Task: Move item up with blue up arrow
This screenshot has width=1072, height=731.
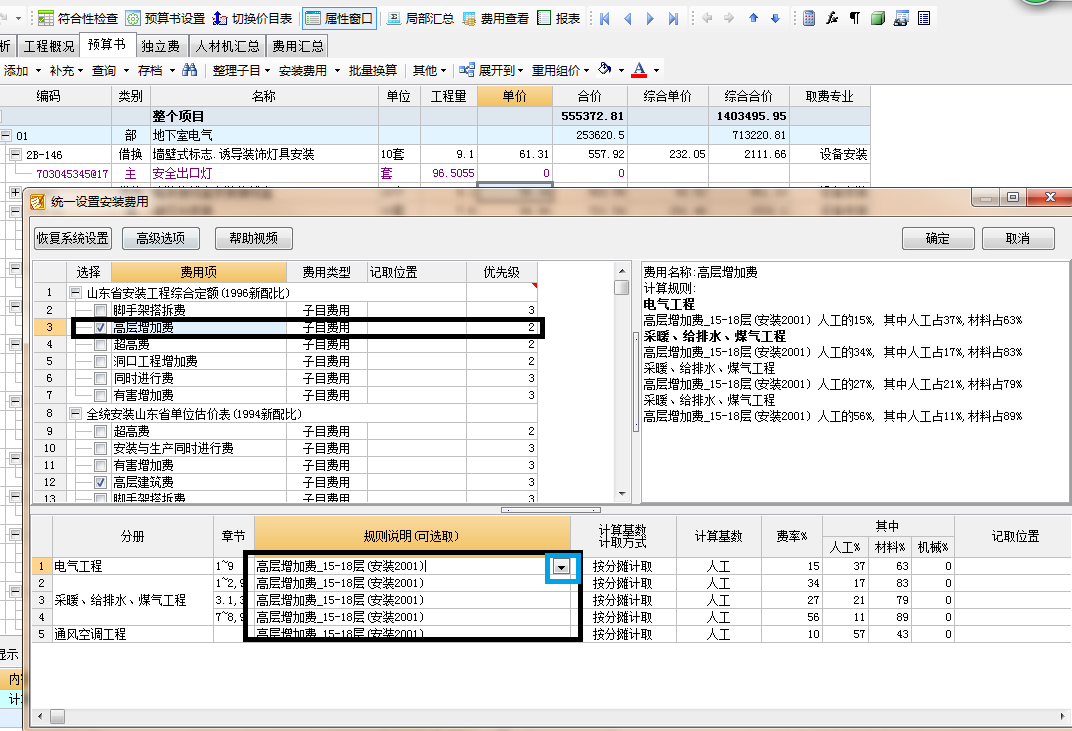Action: coord(753,18)
